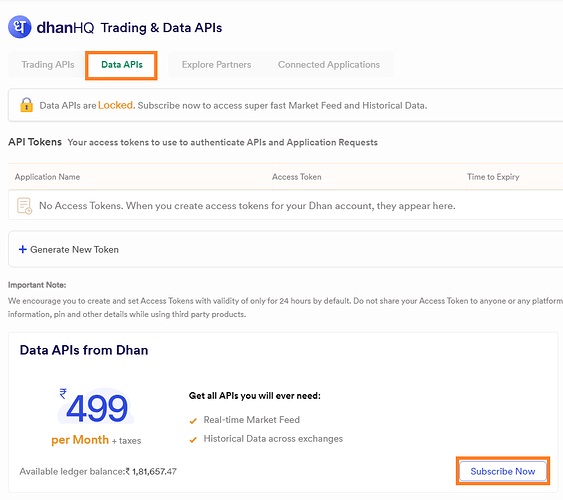Click the API Tokens heading
The image size is (563, 500).
(35, 142)
